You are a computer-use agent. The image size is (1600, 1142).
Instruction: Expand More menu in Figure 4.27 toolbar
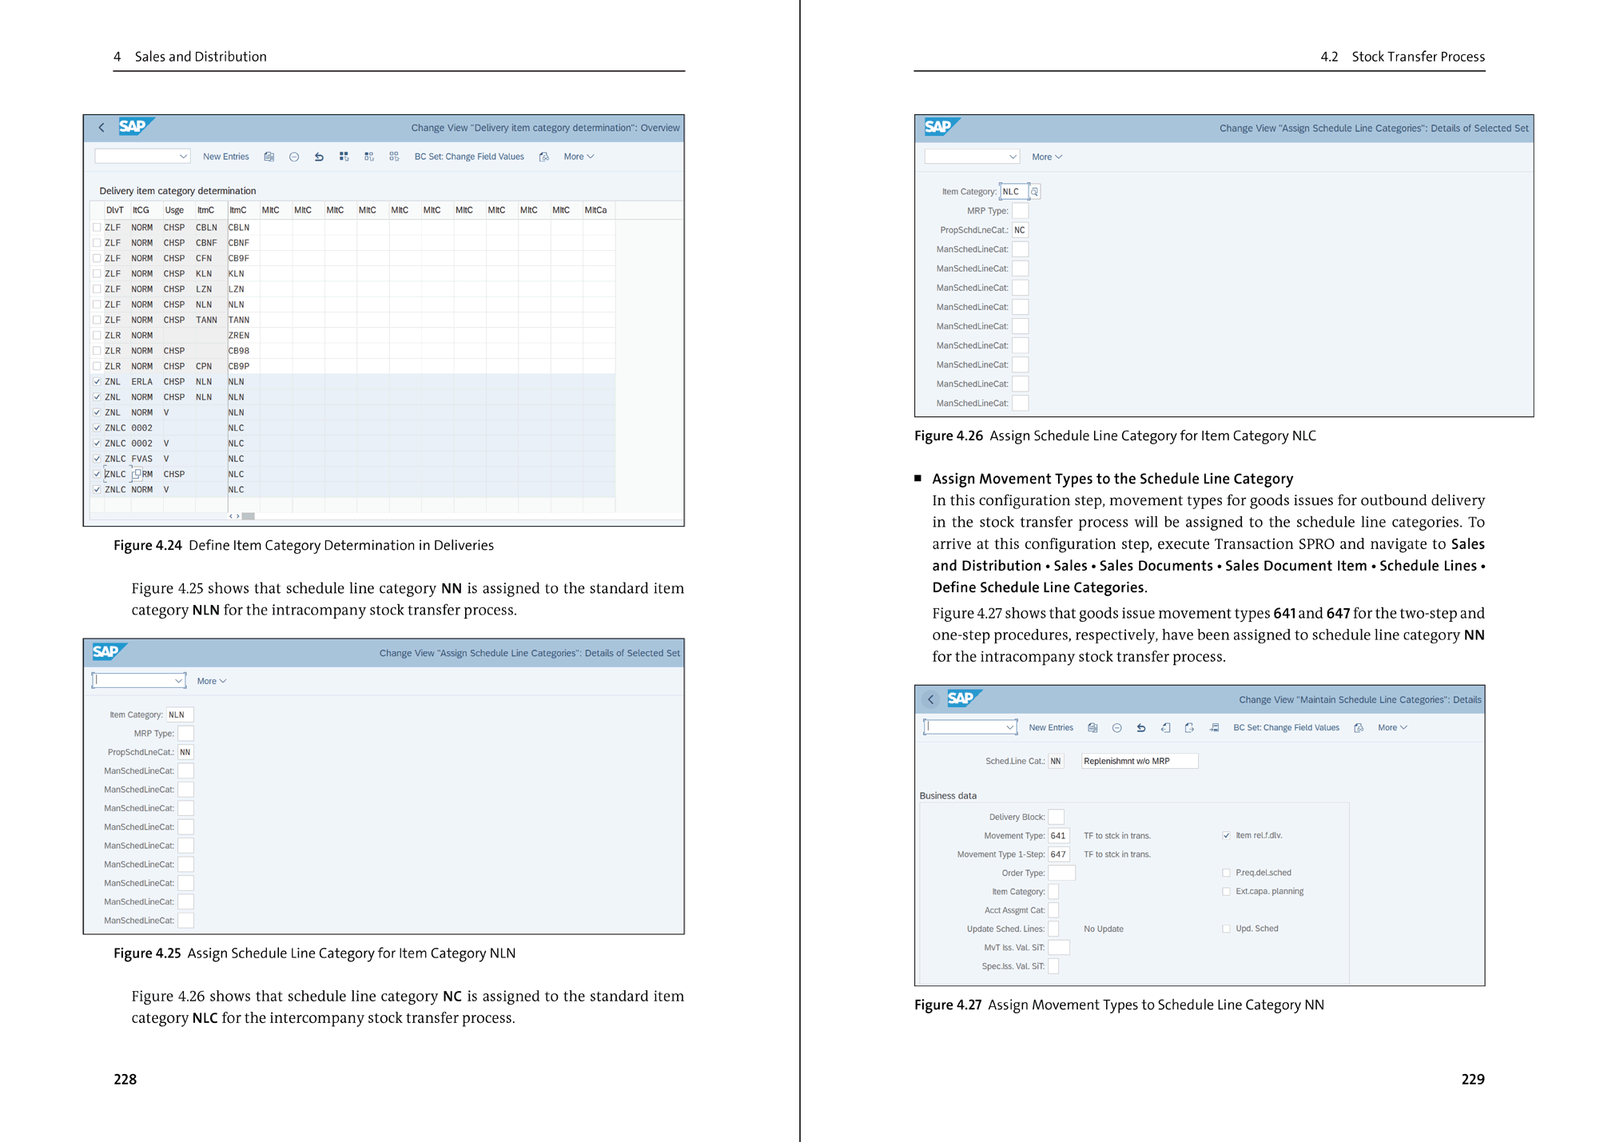tap(1393, 728)
